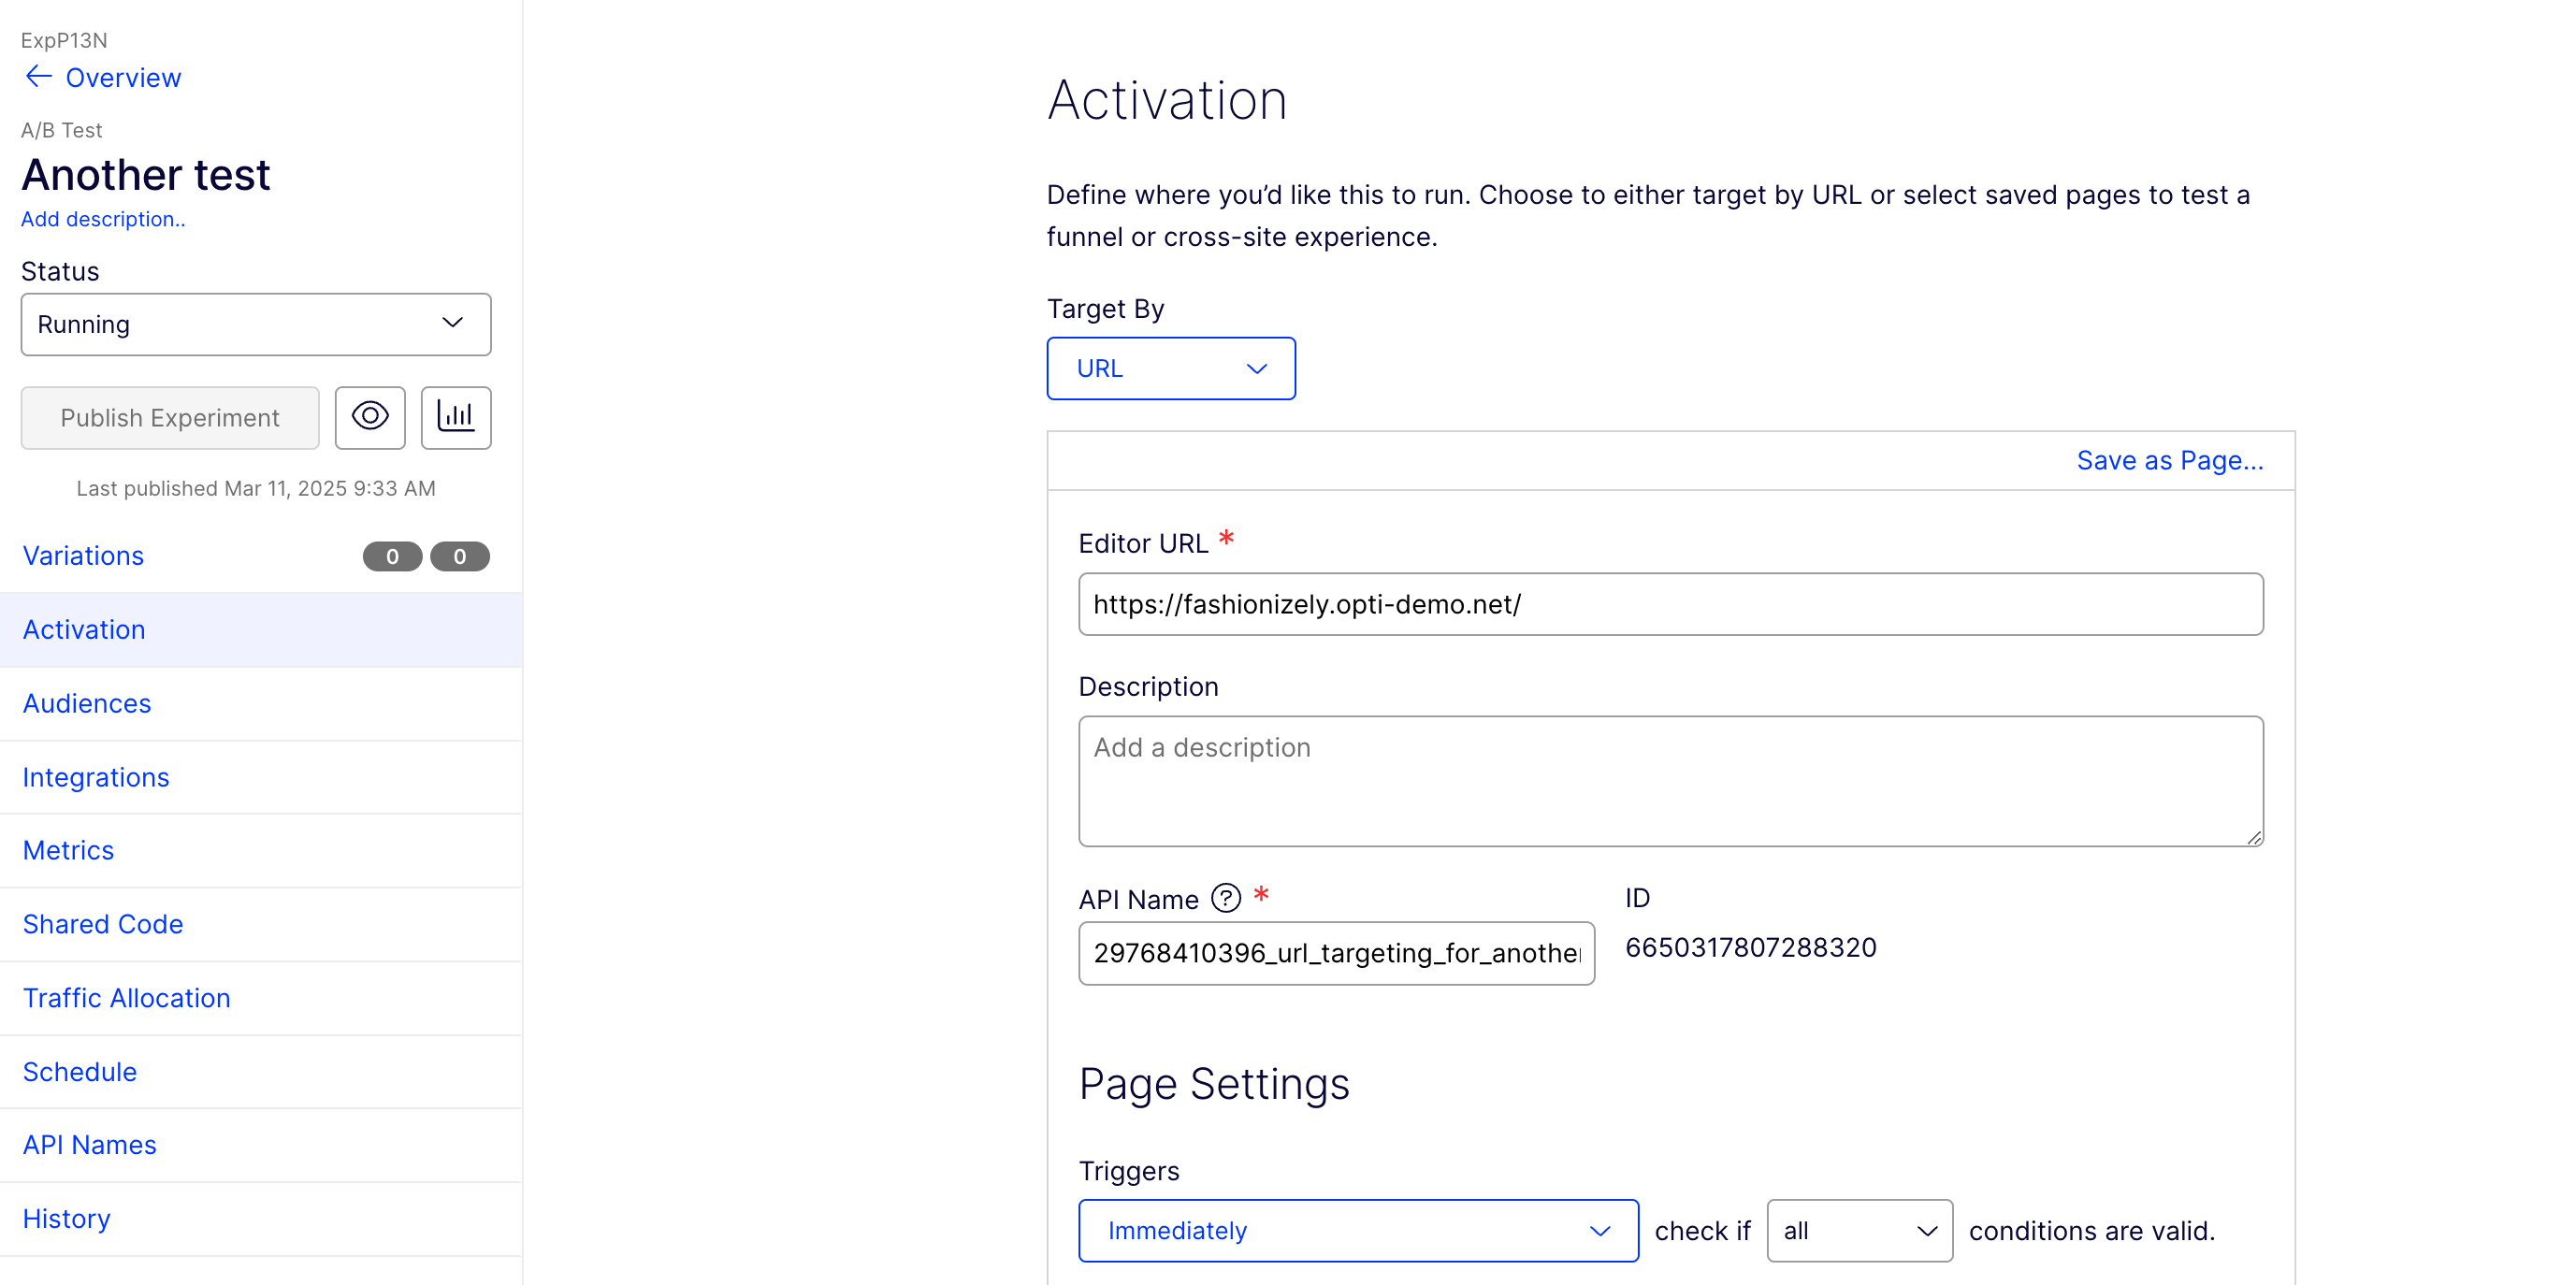This screenshot has height=1285, width=2576.
Task: Click into the Editor URL field
Action: pyautogui.click(x=1670, y=604)
